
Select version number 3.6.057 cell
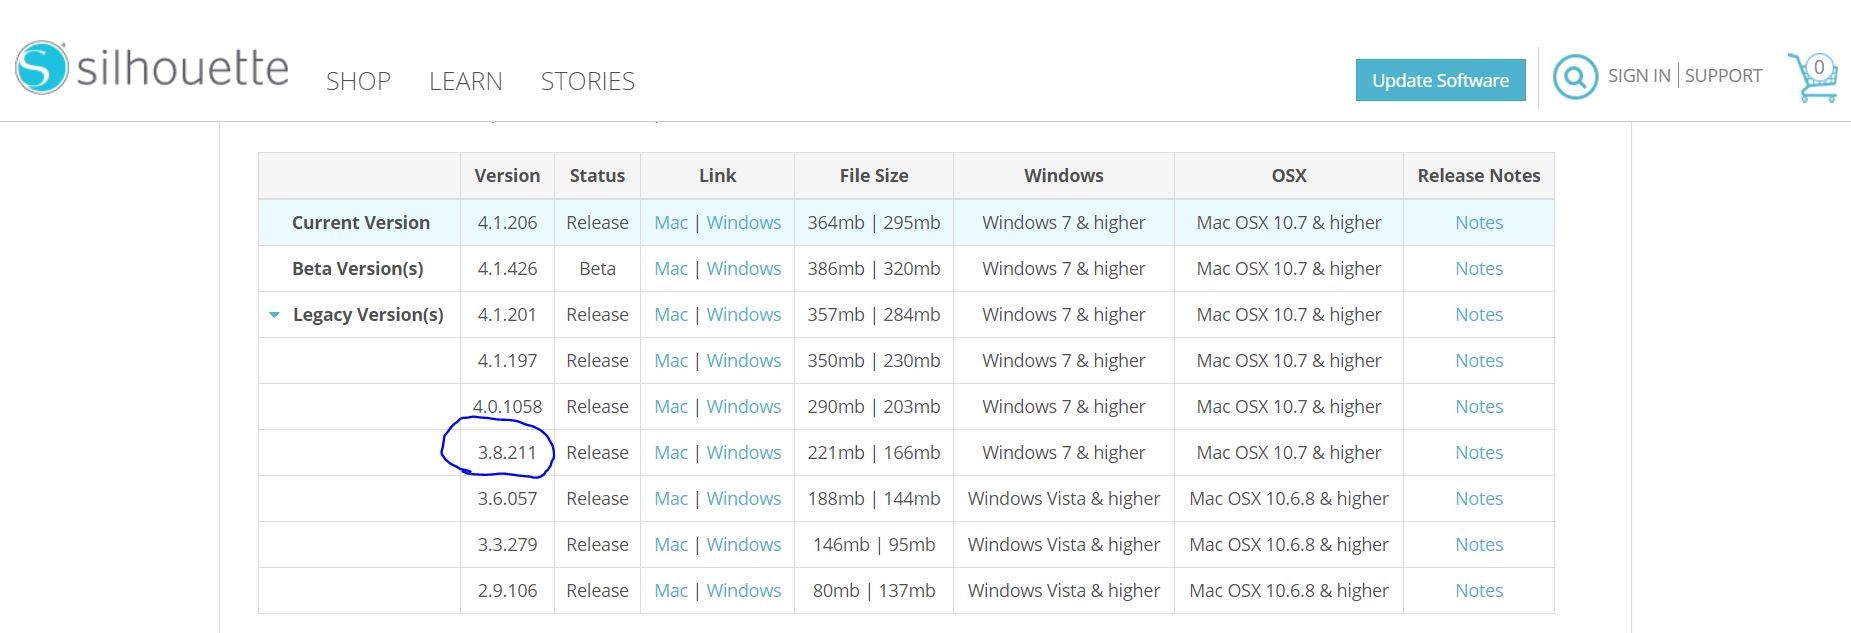point(507,499)
